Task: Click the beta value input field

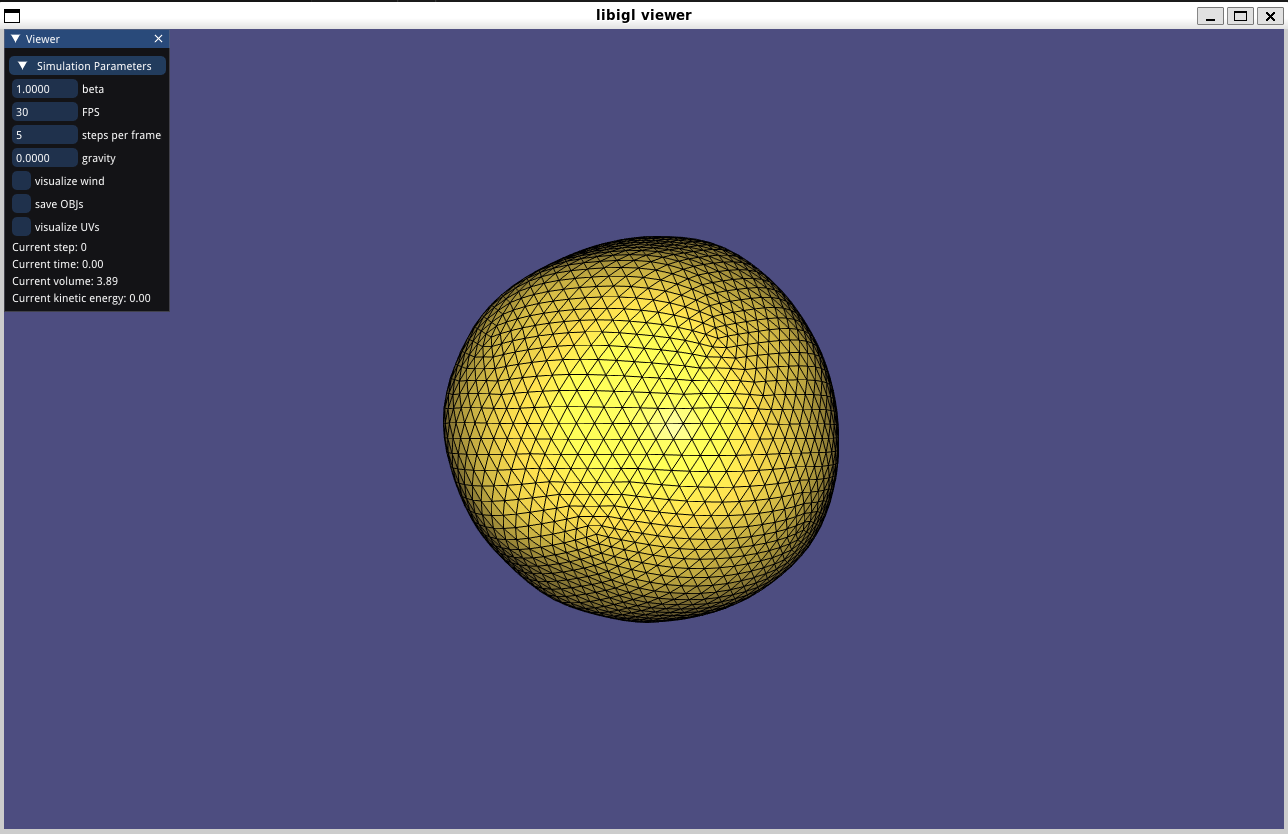Action: [45, 89]
